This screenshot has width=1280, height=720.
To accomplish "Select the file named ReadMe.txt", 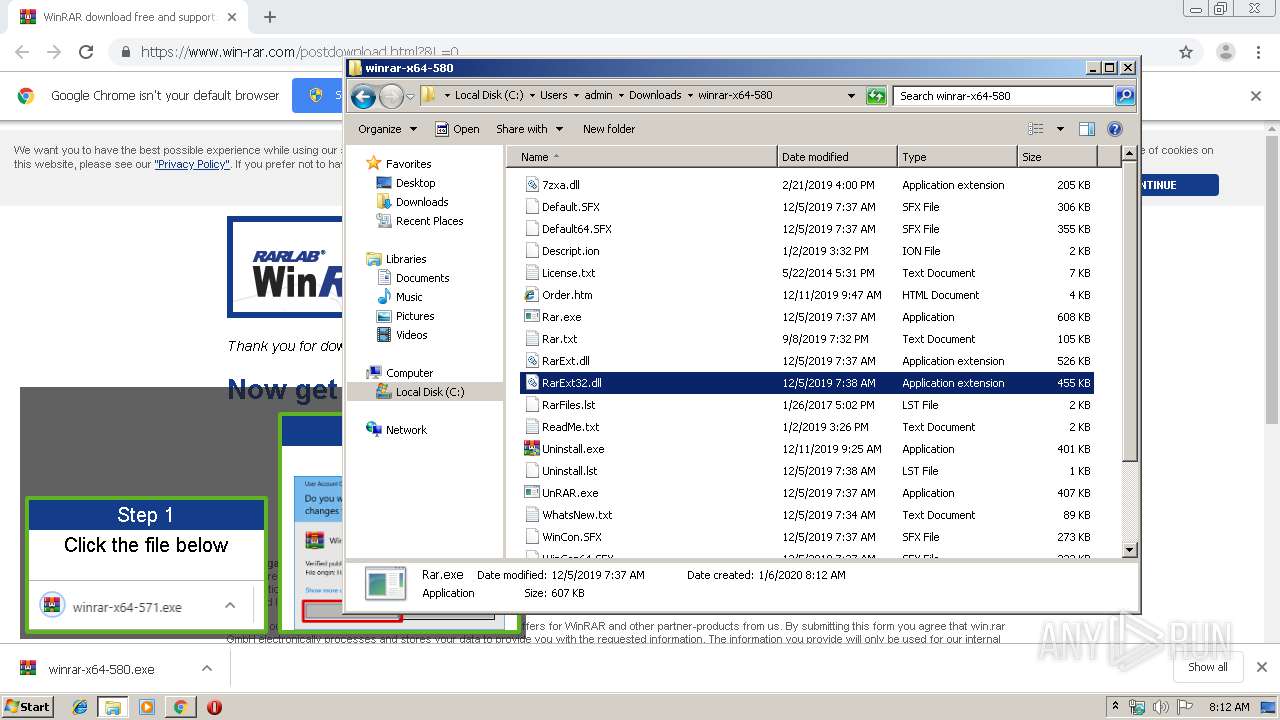I will 570,427.
